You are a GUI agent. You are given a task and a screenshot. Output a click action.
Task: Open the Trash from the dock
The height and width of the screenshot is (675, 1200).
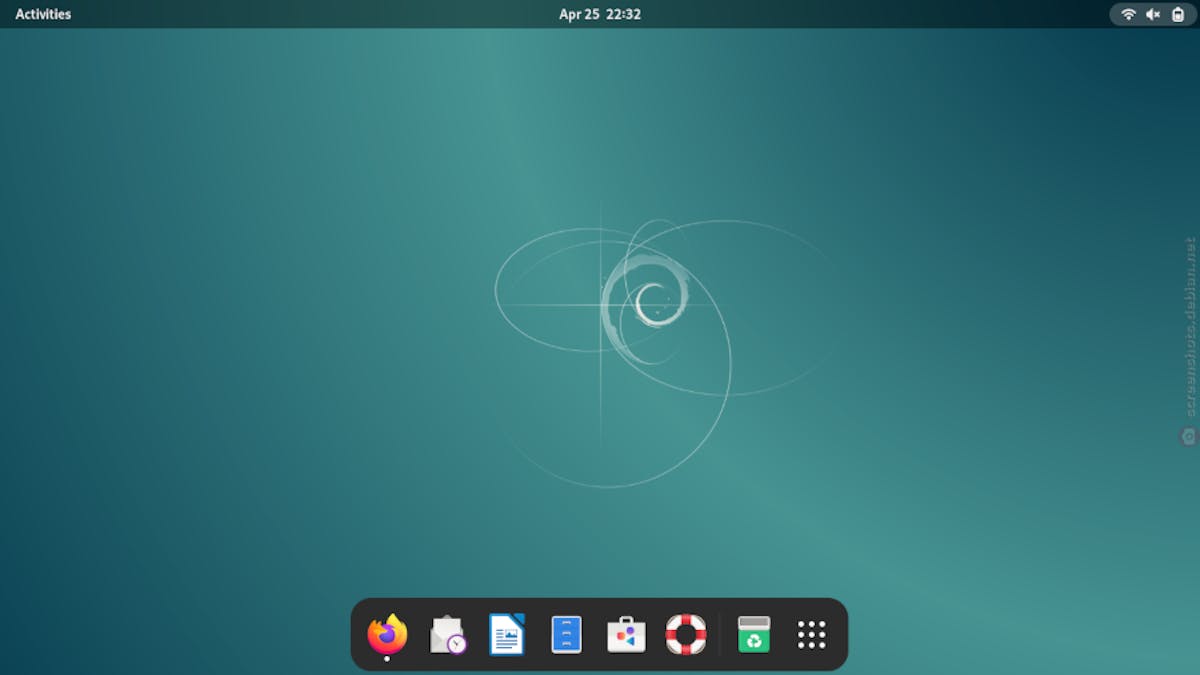coord(754,634)
